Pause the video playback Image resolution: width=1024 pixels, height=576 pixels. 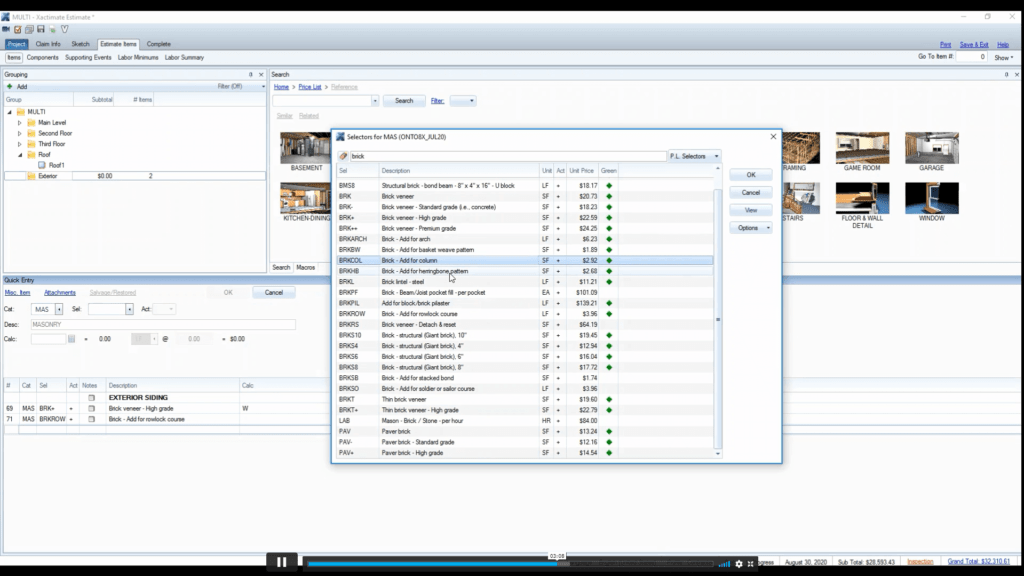[281, 562]
